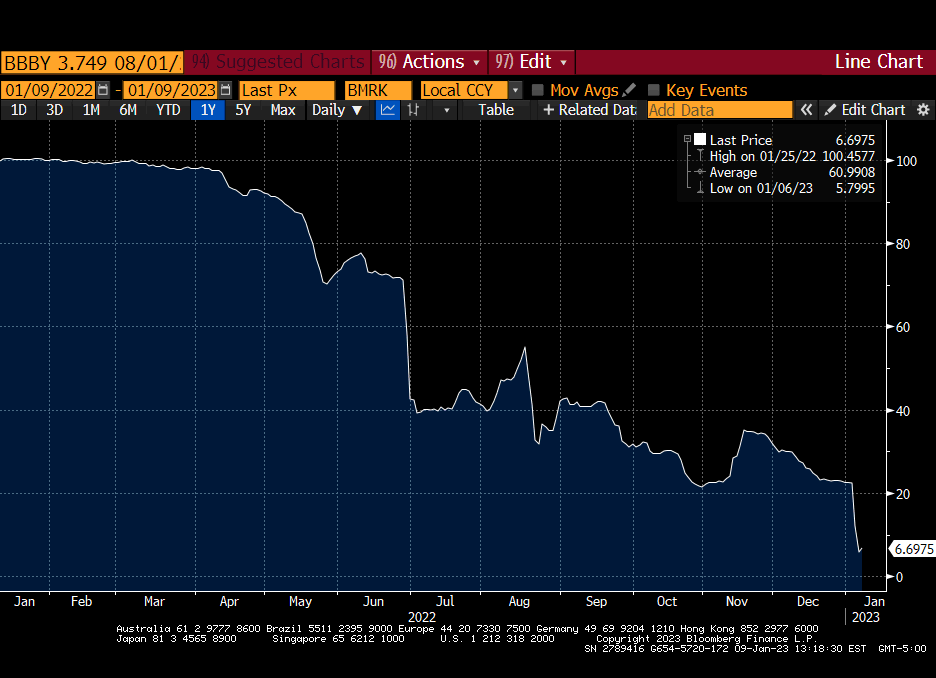The image size is (936, 678).
Task: Select the YTD time range
Action: click(168, 110)
